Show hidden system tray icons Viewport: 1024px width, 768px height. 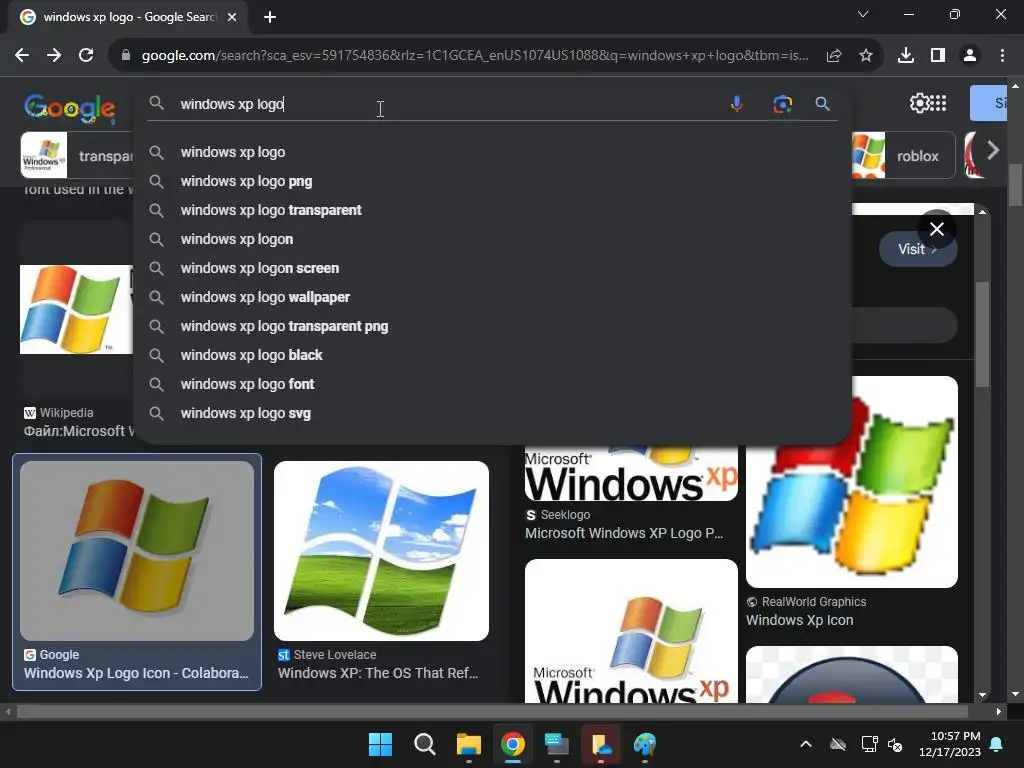point(806,744)
